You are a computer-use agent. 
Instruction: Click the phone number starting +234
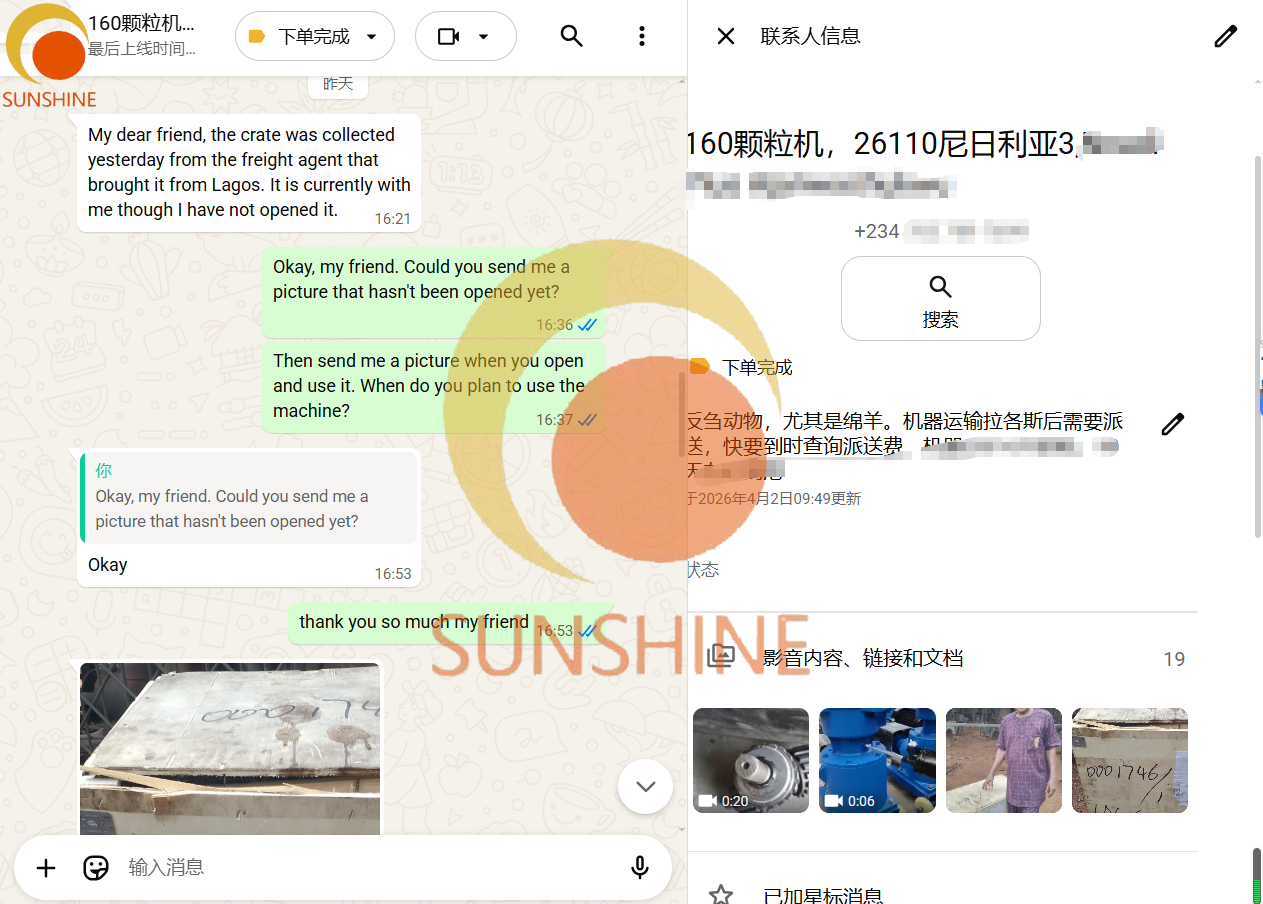point(940,231)
